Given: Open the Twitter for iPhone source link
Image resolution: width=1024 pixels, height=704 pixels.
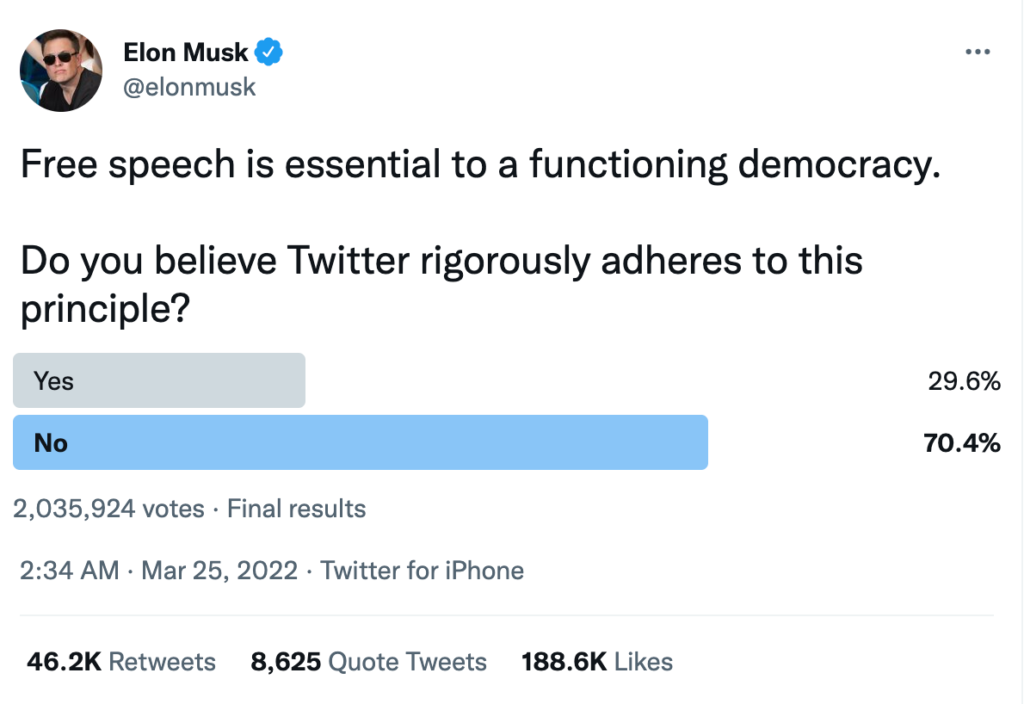Looking at the screenshot, I should tap(422, 571).
